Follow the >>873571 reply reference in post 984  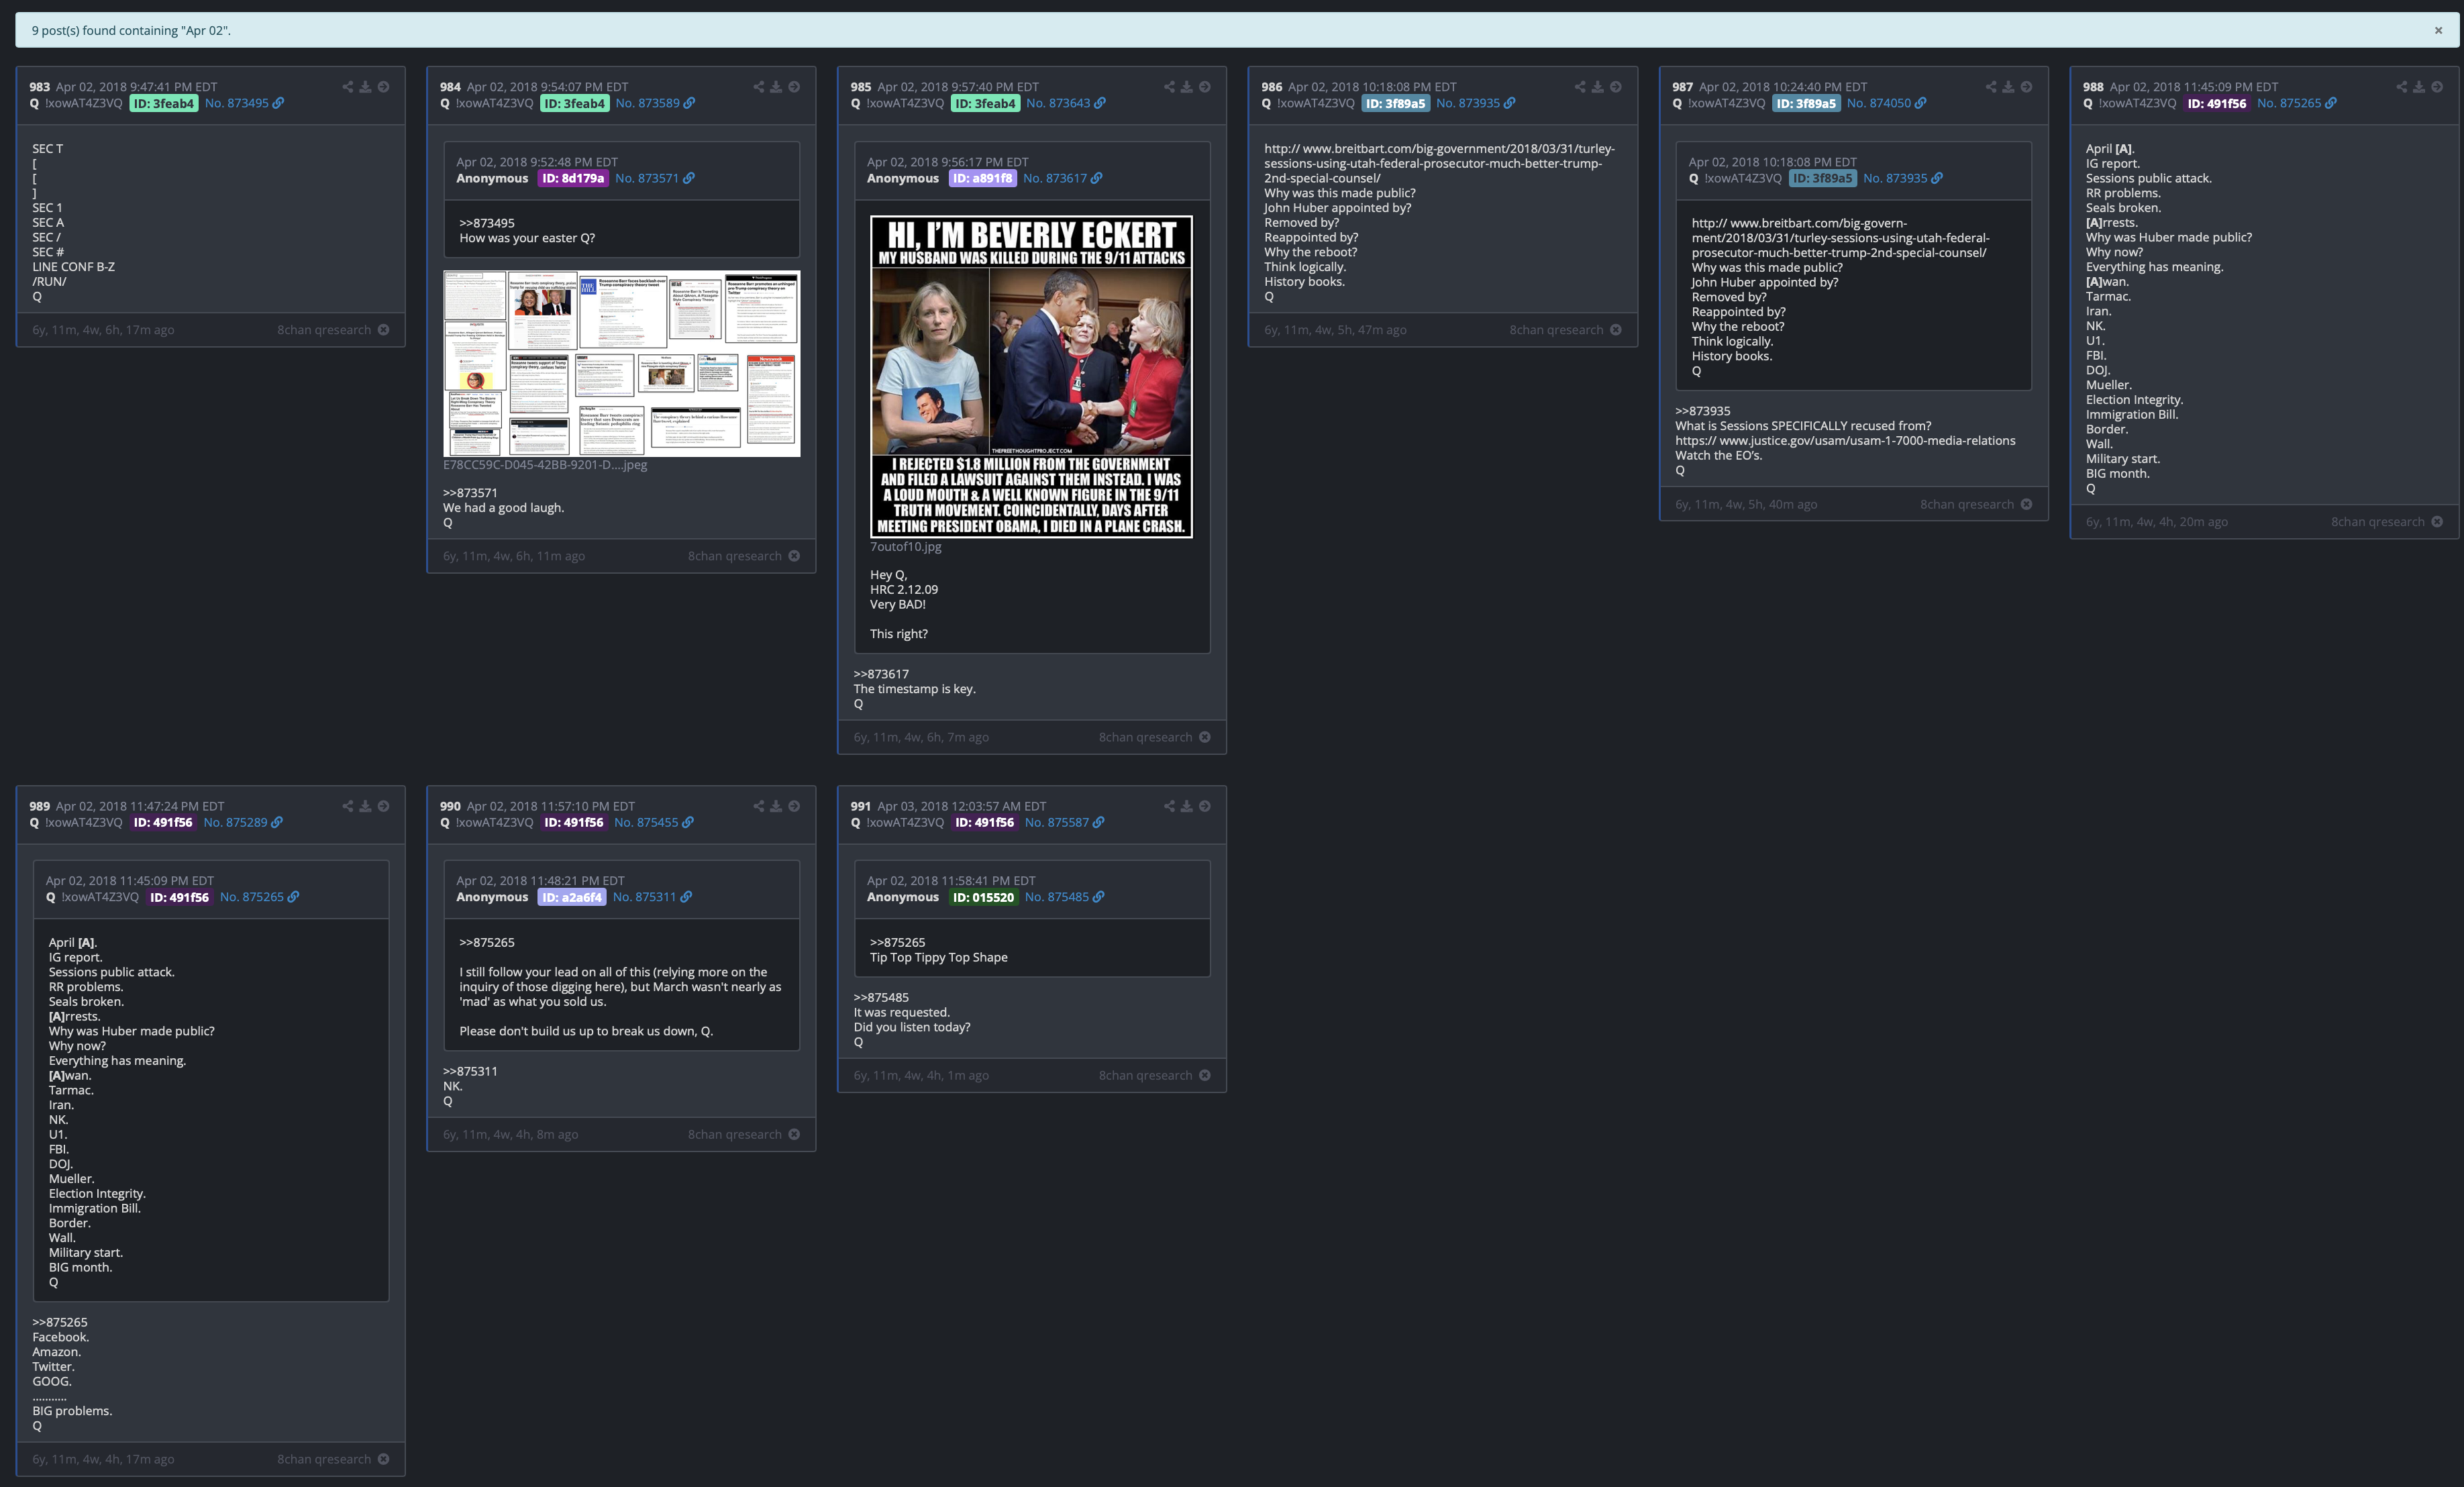pyautogui.click(x=470, y=493)
